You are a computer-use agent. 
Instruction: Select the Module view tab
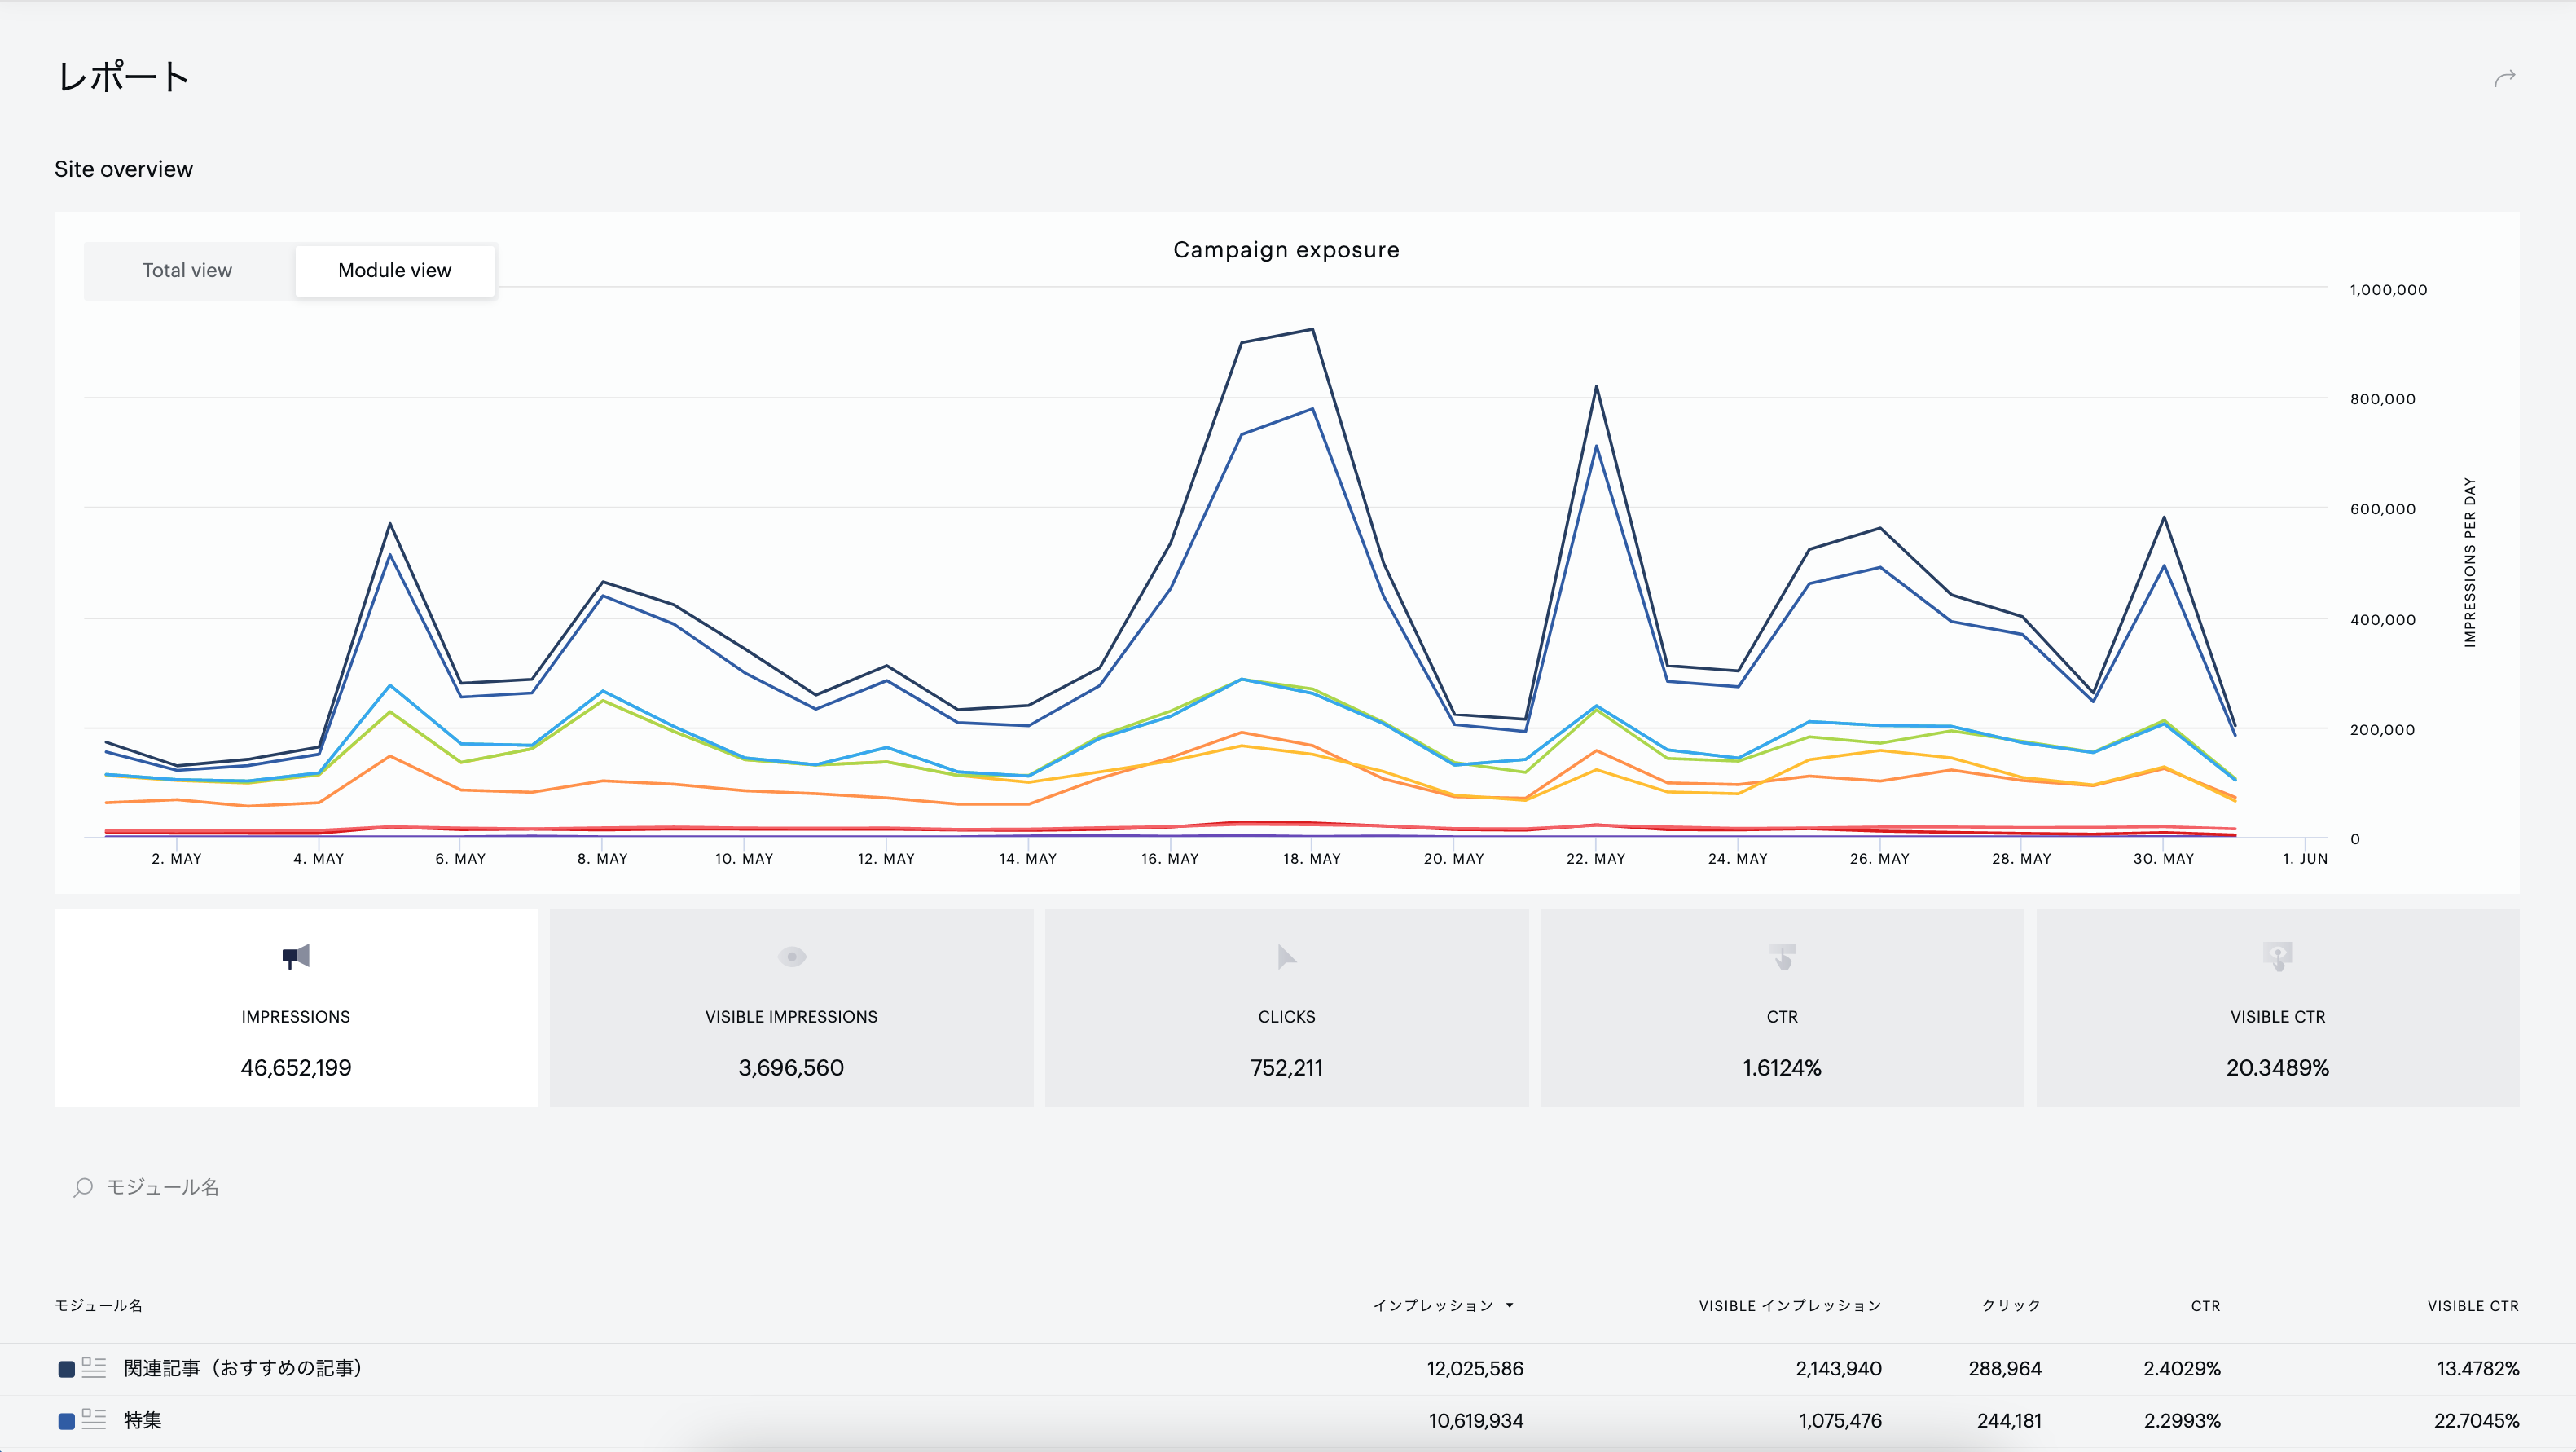[395, 270]
